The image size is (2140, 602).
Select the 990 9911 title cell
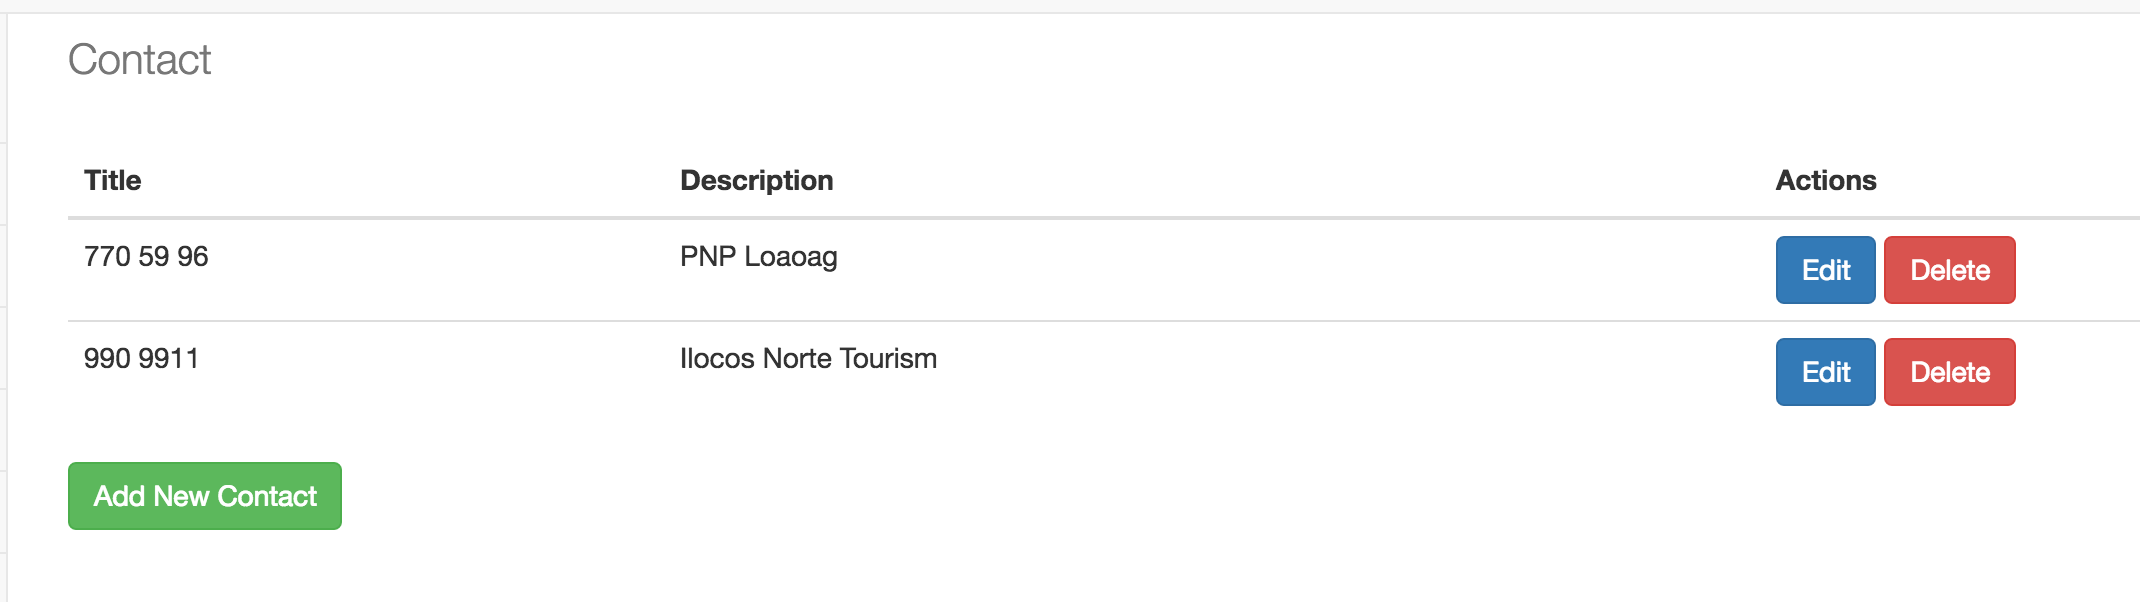142,359
